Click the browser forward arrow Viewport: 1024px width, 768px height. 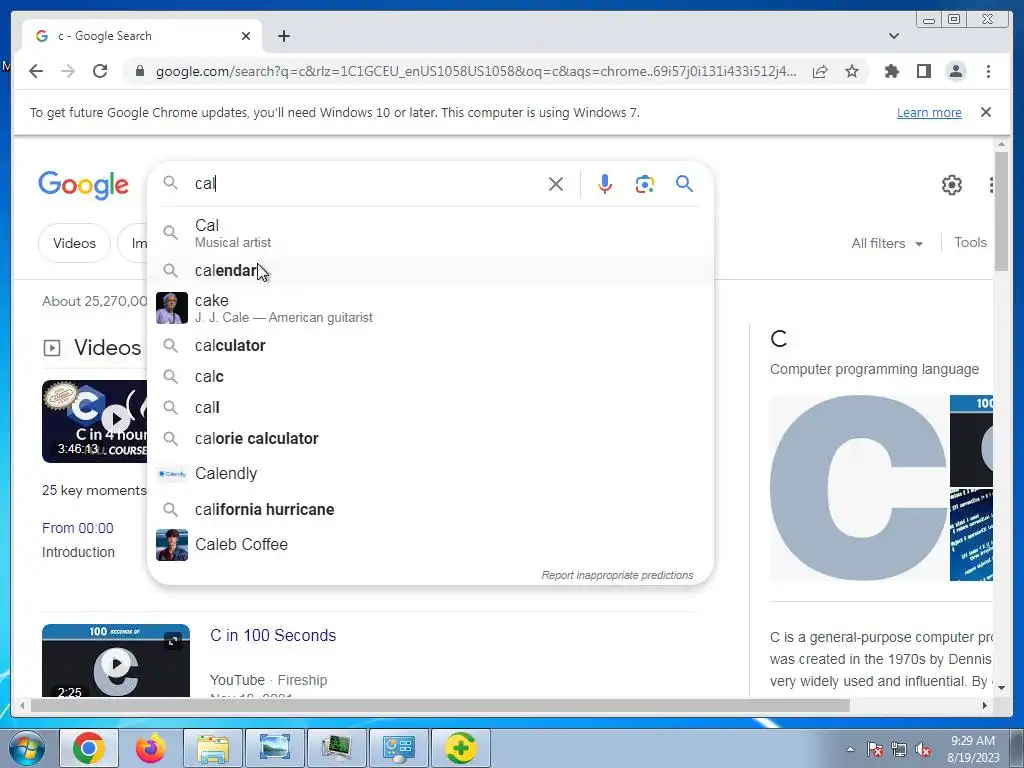[68, 71]
